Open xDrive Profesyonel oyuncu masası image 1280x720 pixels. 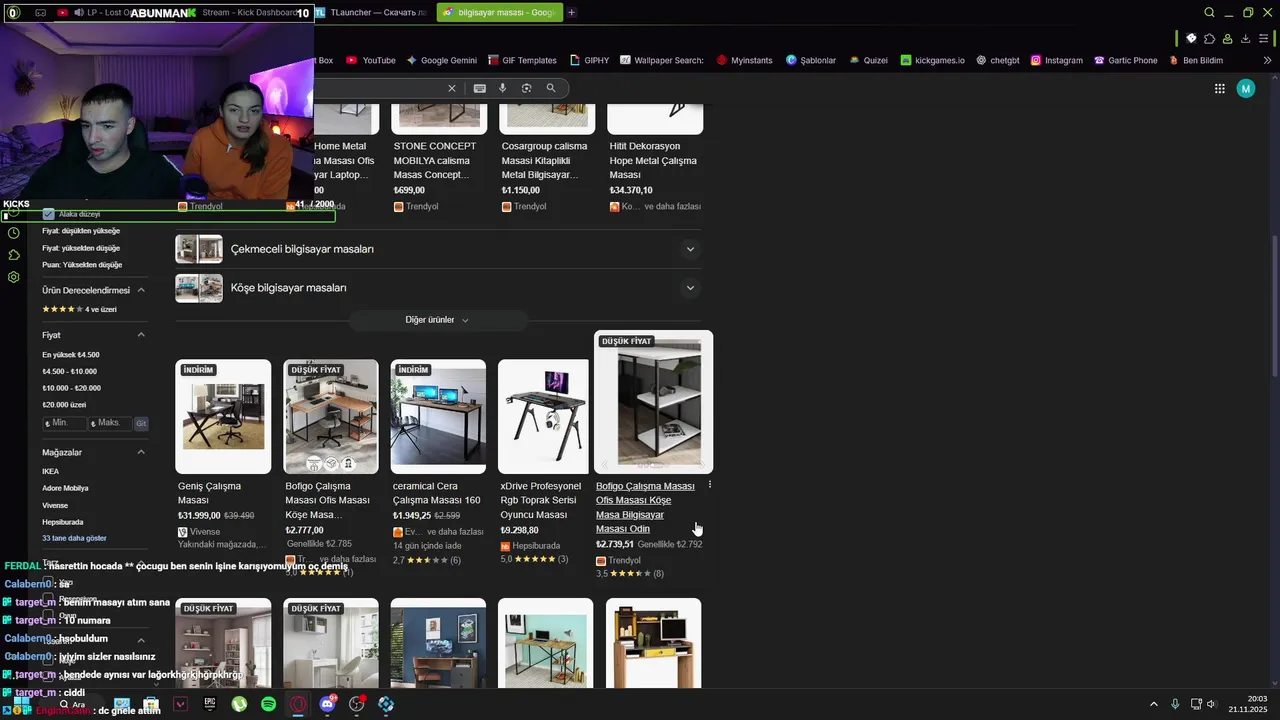544,416
